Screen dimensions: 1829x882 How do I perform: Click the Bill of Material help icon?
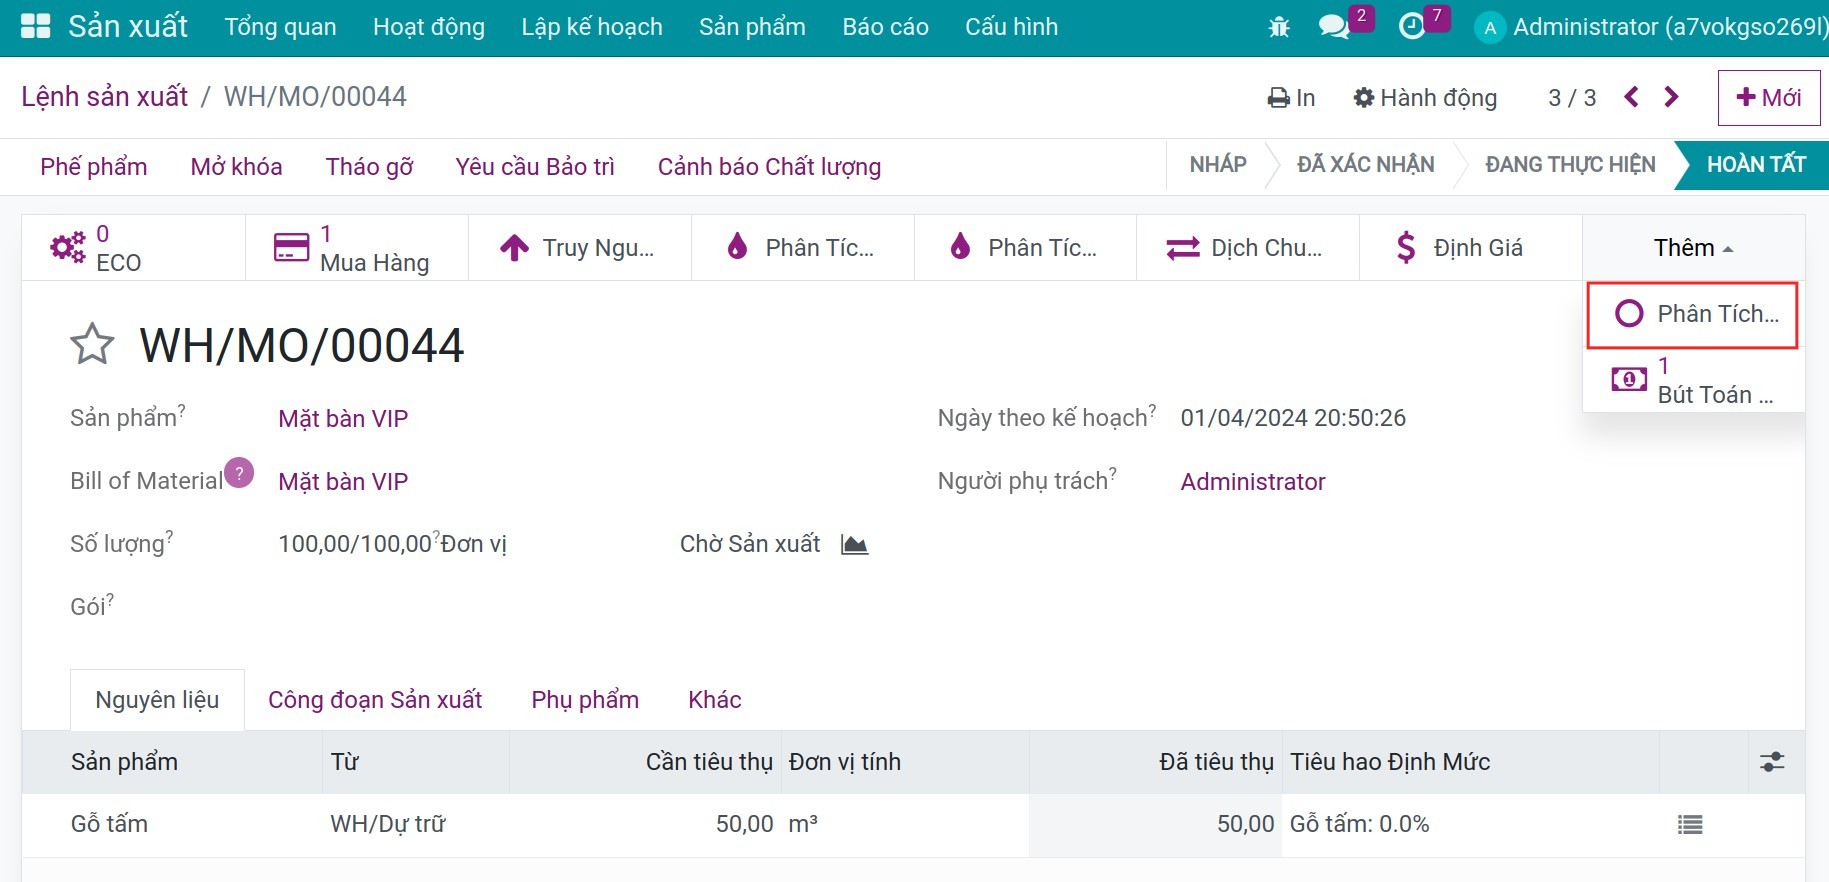pyautogui.click(x=239, y=472)
